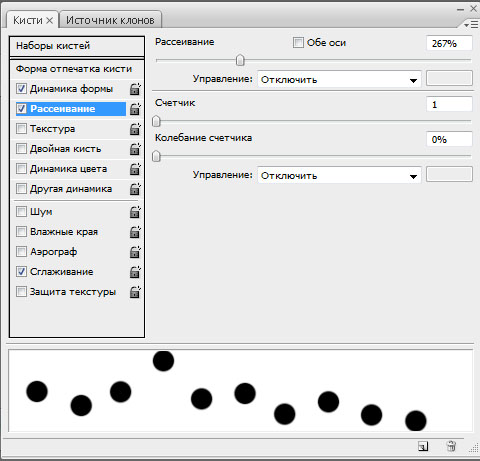This screenshot has width=480, height=461.
Task: Uncheck the Динамика формы checkbox
Action: (x=21, y=89)
